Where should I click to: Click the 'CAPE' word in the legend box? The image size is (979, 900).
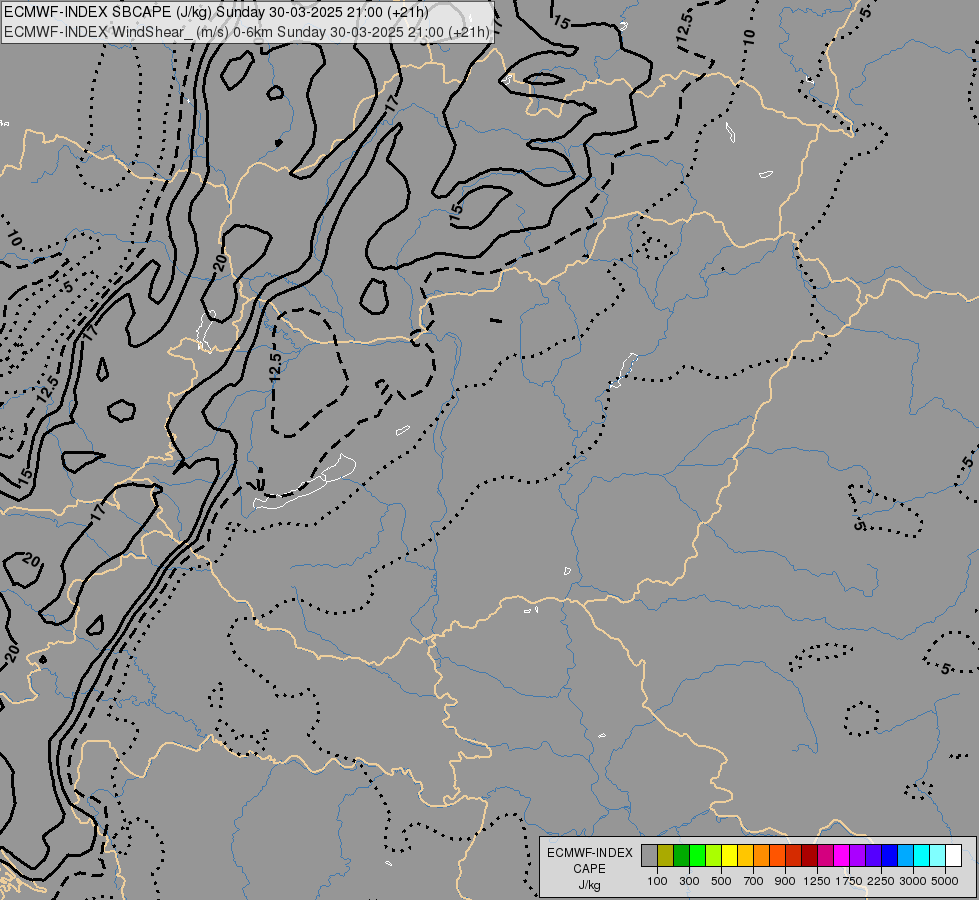click(x=589, y=869)
